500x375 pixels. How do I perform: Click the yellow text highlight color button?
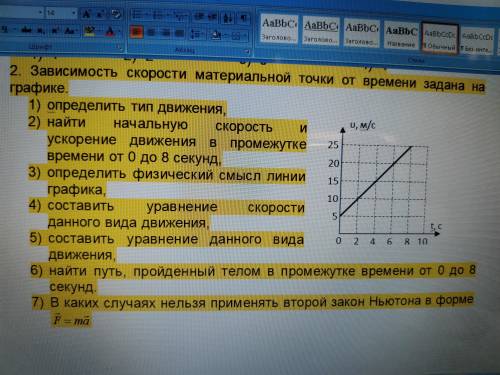[x=89, y=31]
